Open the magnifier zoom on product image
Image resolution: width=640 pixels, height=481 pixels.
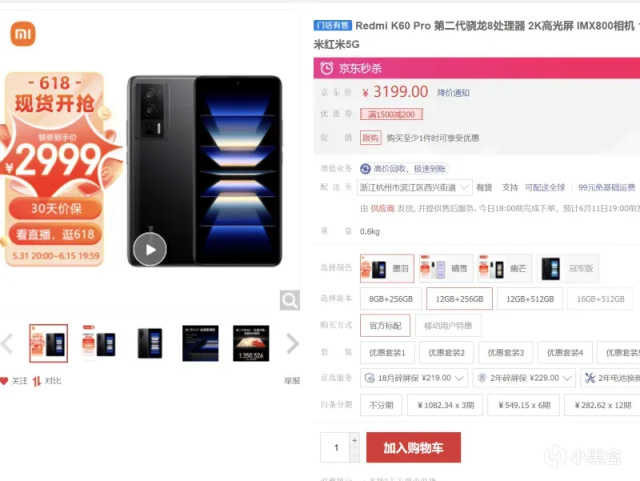(x=290, y=301)
